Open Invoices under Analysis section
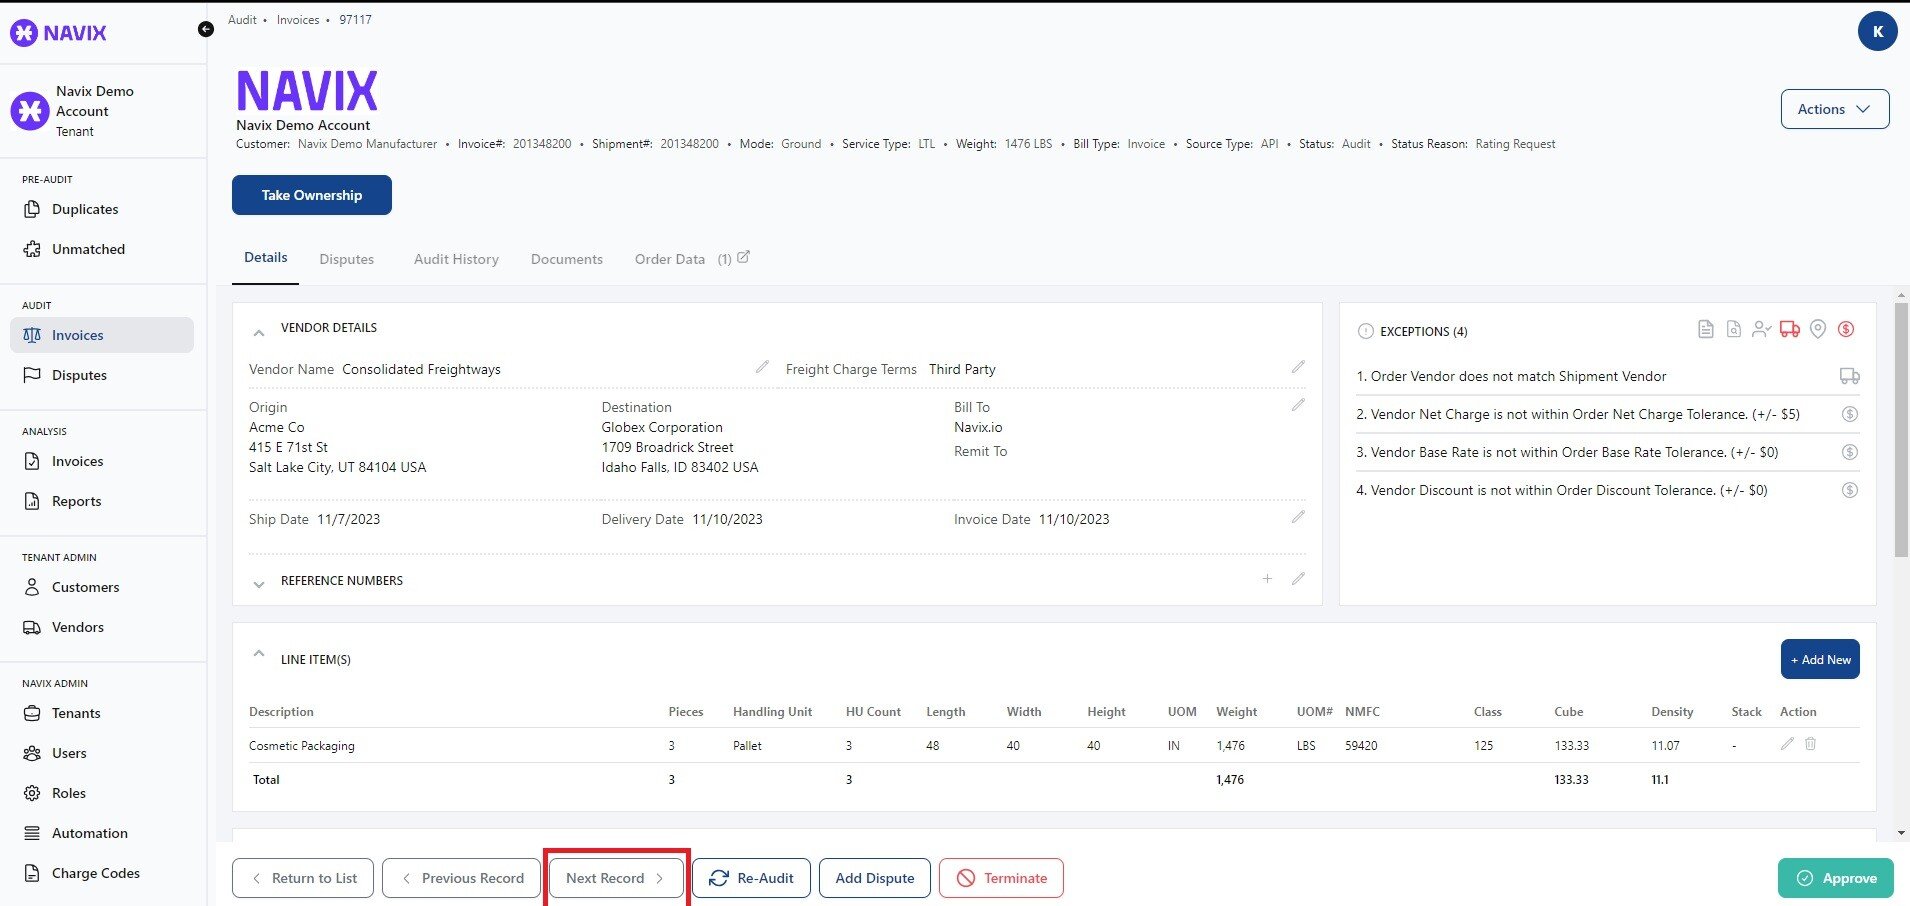Screen dimensions: 1910x906 pos(77,461)
